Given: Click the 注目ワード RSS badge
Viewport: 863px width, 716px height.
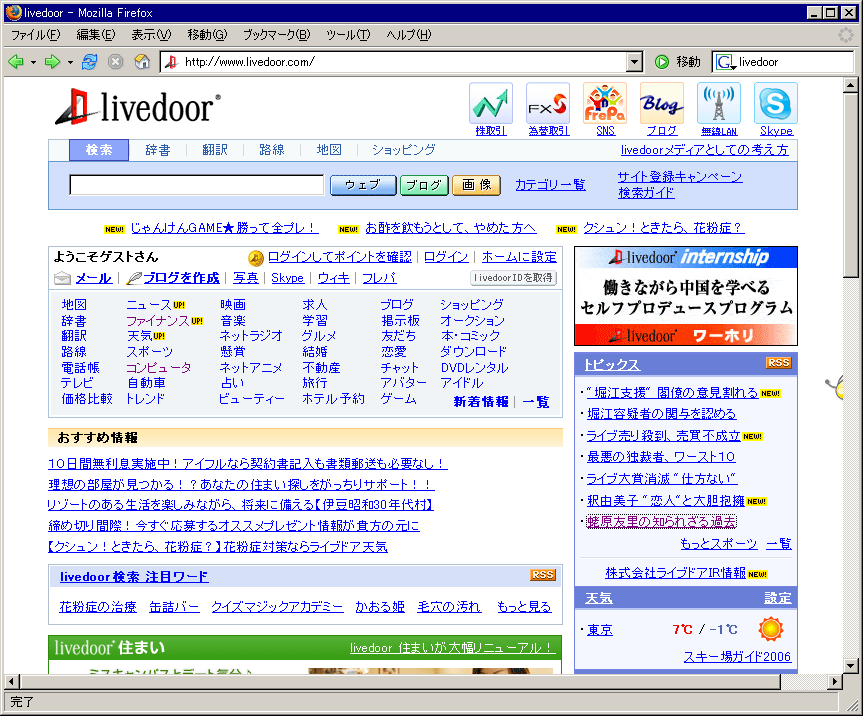Looking at the screenshot, I should click(x=543, y=575).
